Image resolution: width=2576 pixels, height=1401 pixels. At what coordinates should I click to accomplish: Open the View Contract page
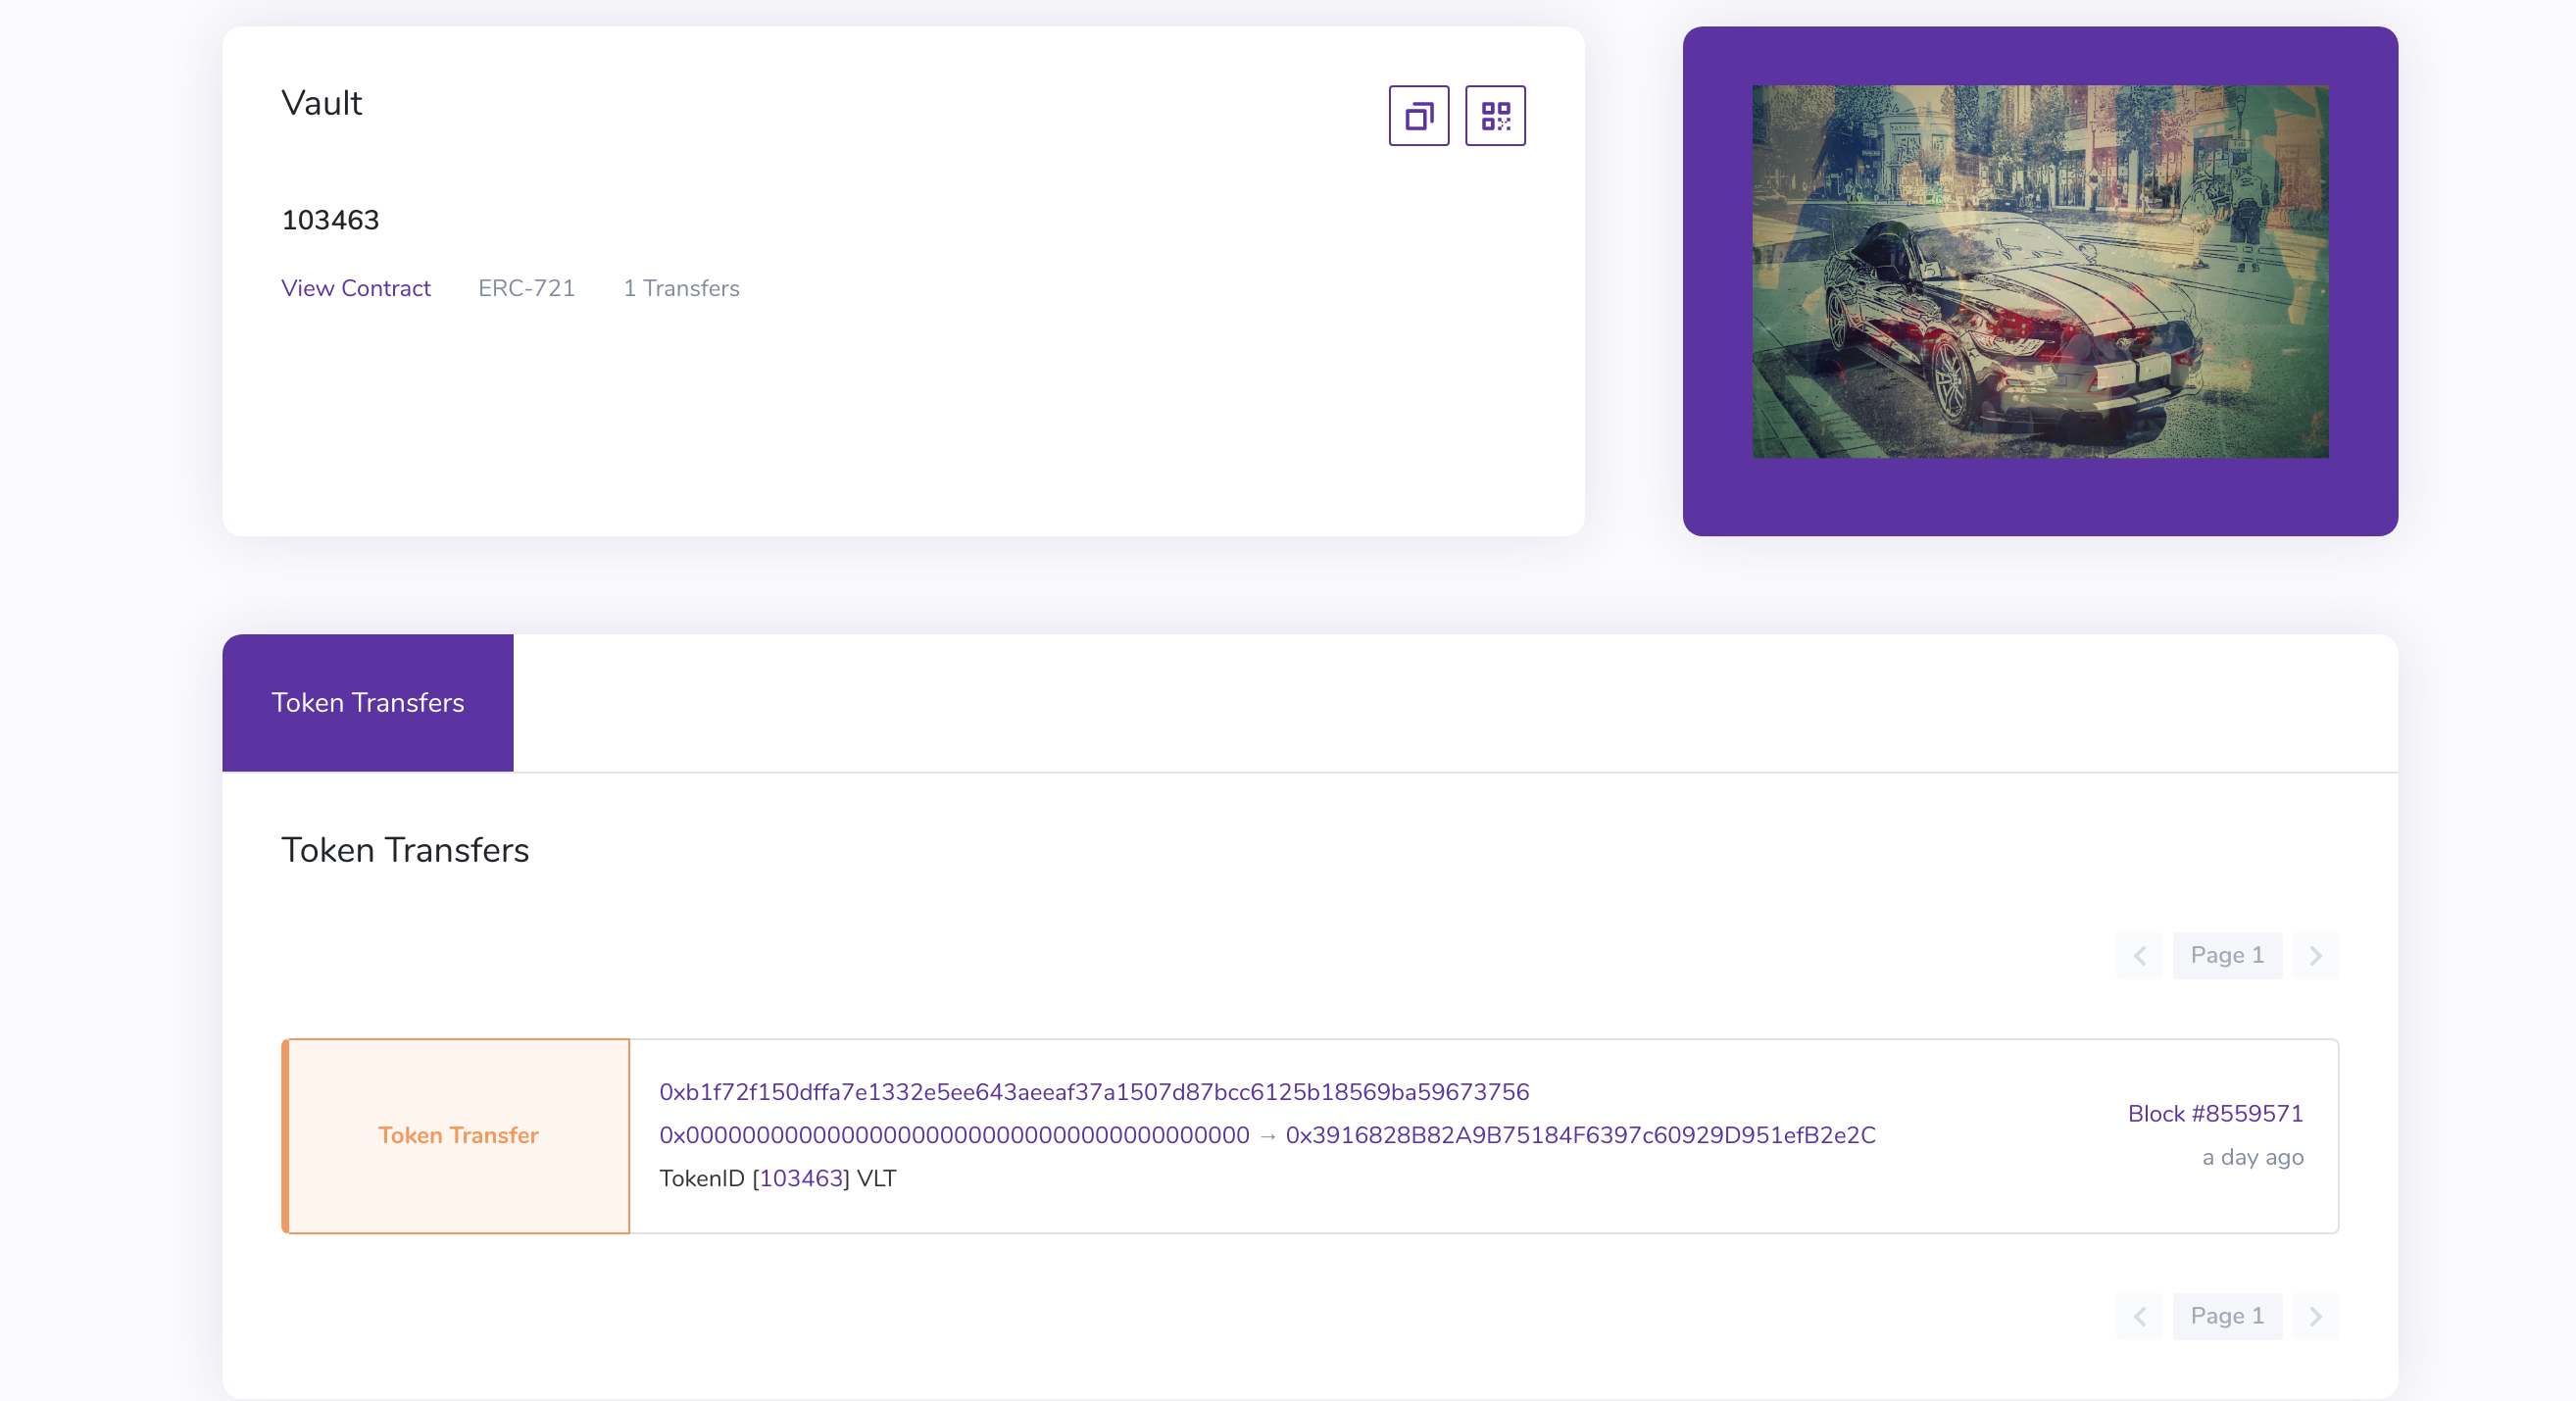point(356,288)
